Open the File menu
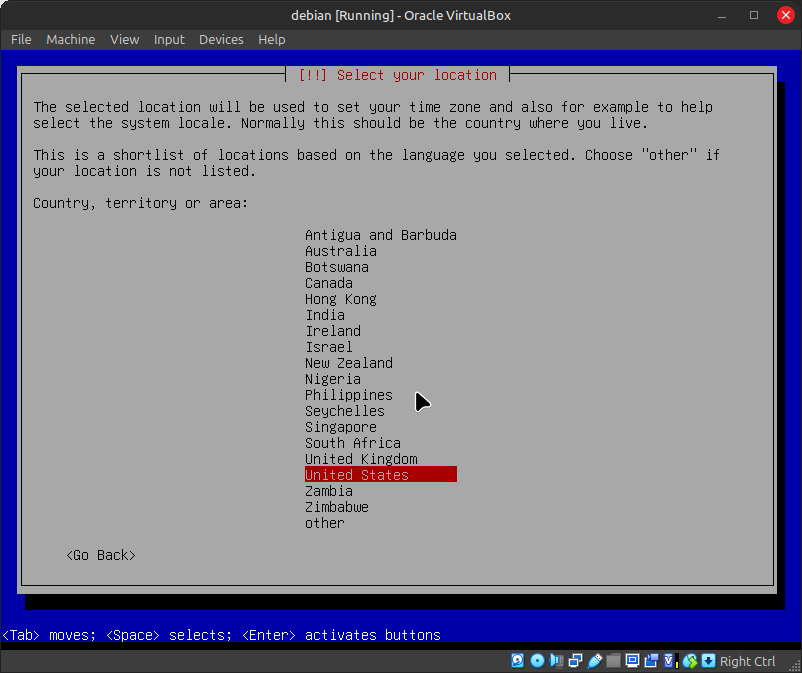Image resolution: width=802 pixels, height=673 pixels. click(x=21, y=39)
